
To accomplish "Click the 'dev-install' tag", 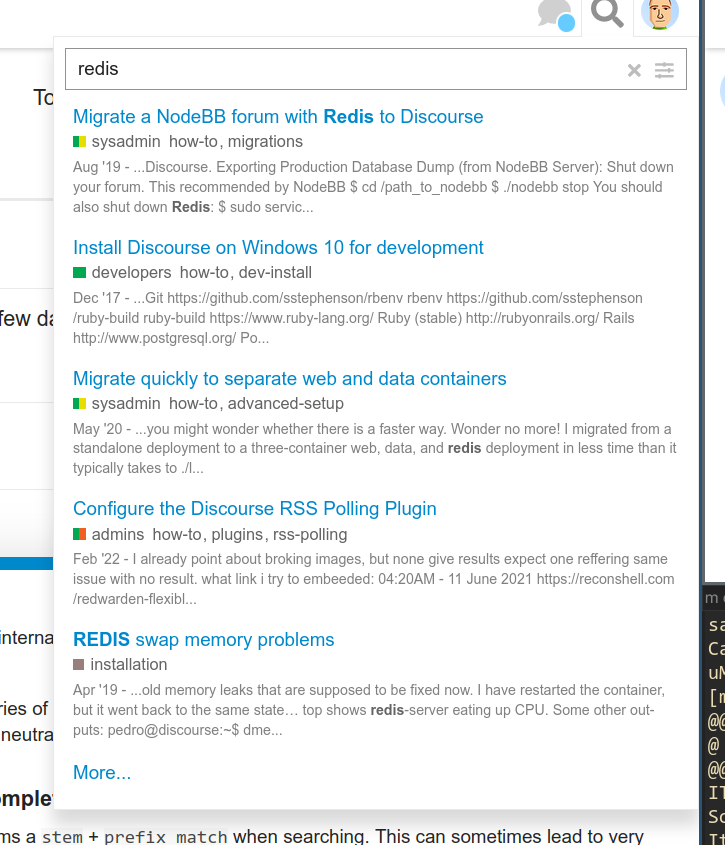I will 275,273.
